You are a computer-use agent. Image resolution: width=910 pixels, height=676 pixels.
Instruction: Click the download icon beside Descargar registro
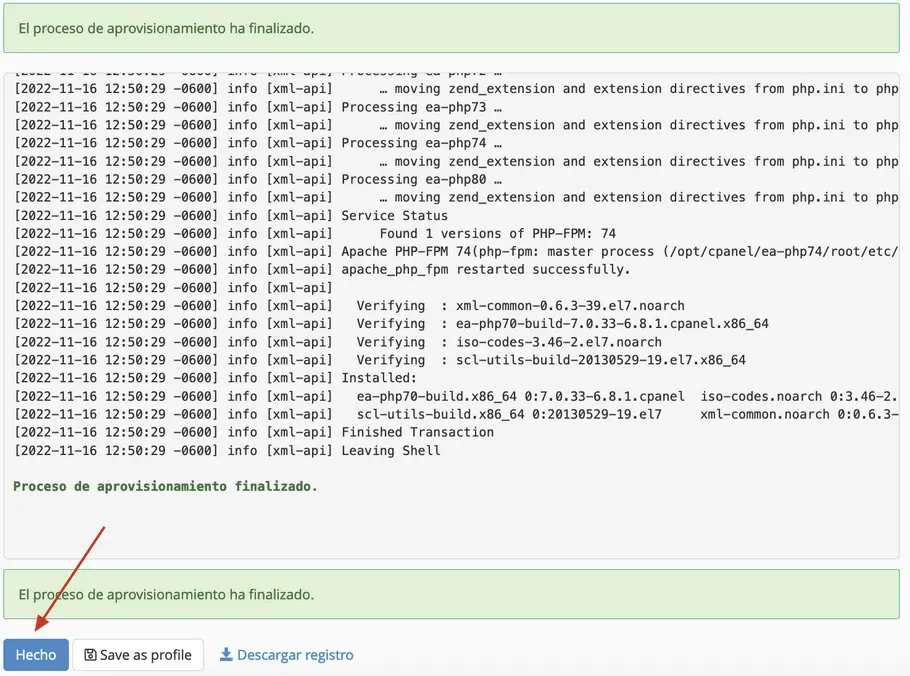[226, 655]
